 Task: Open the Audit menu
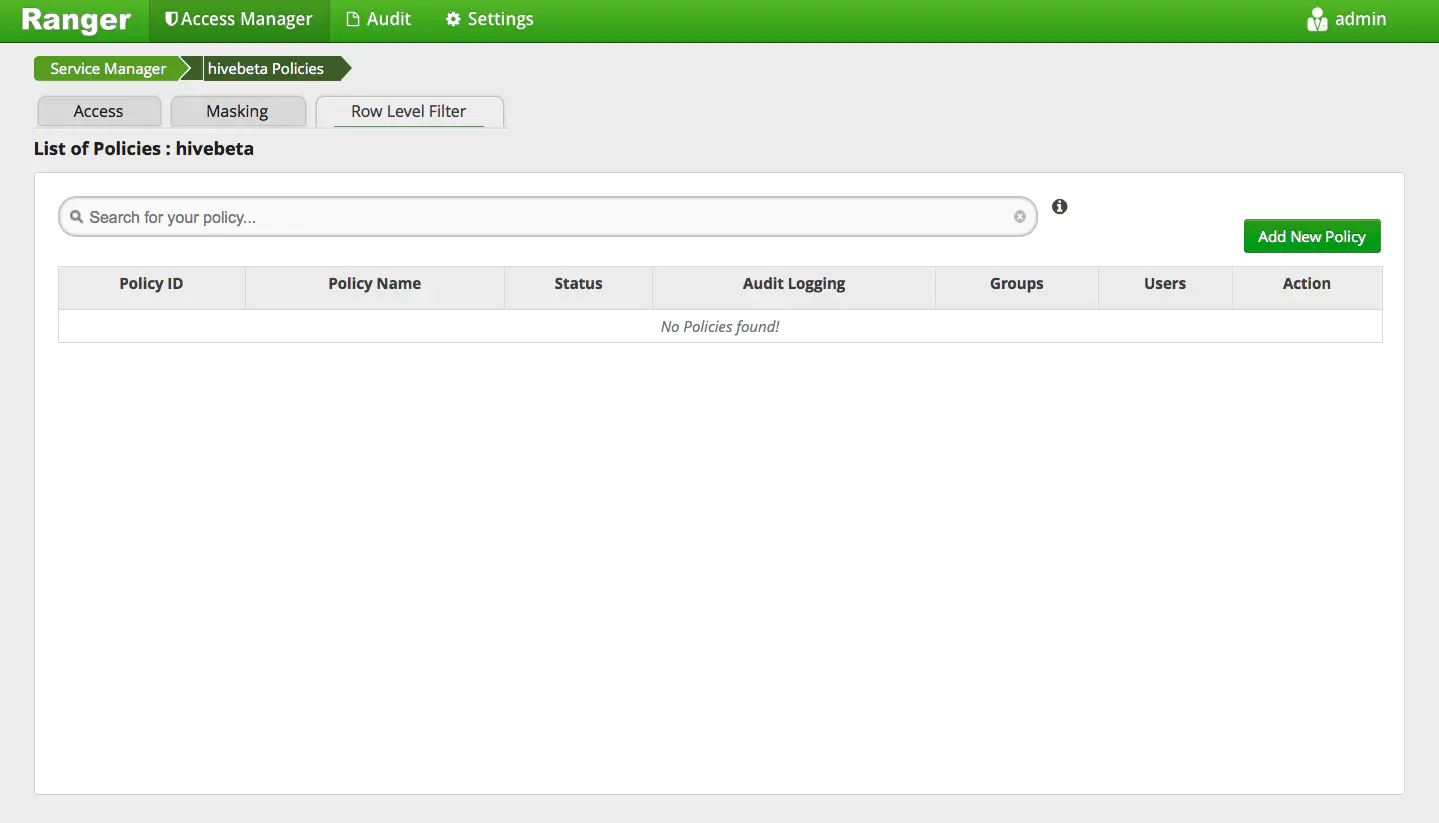[x=378, y=20]
